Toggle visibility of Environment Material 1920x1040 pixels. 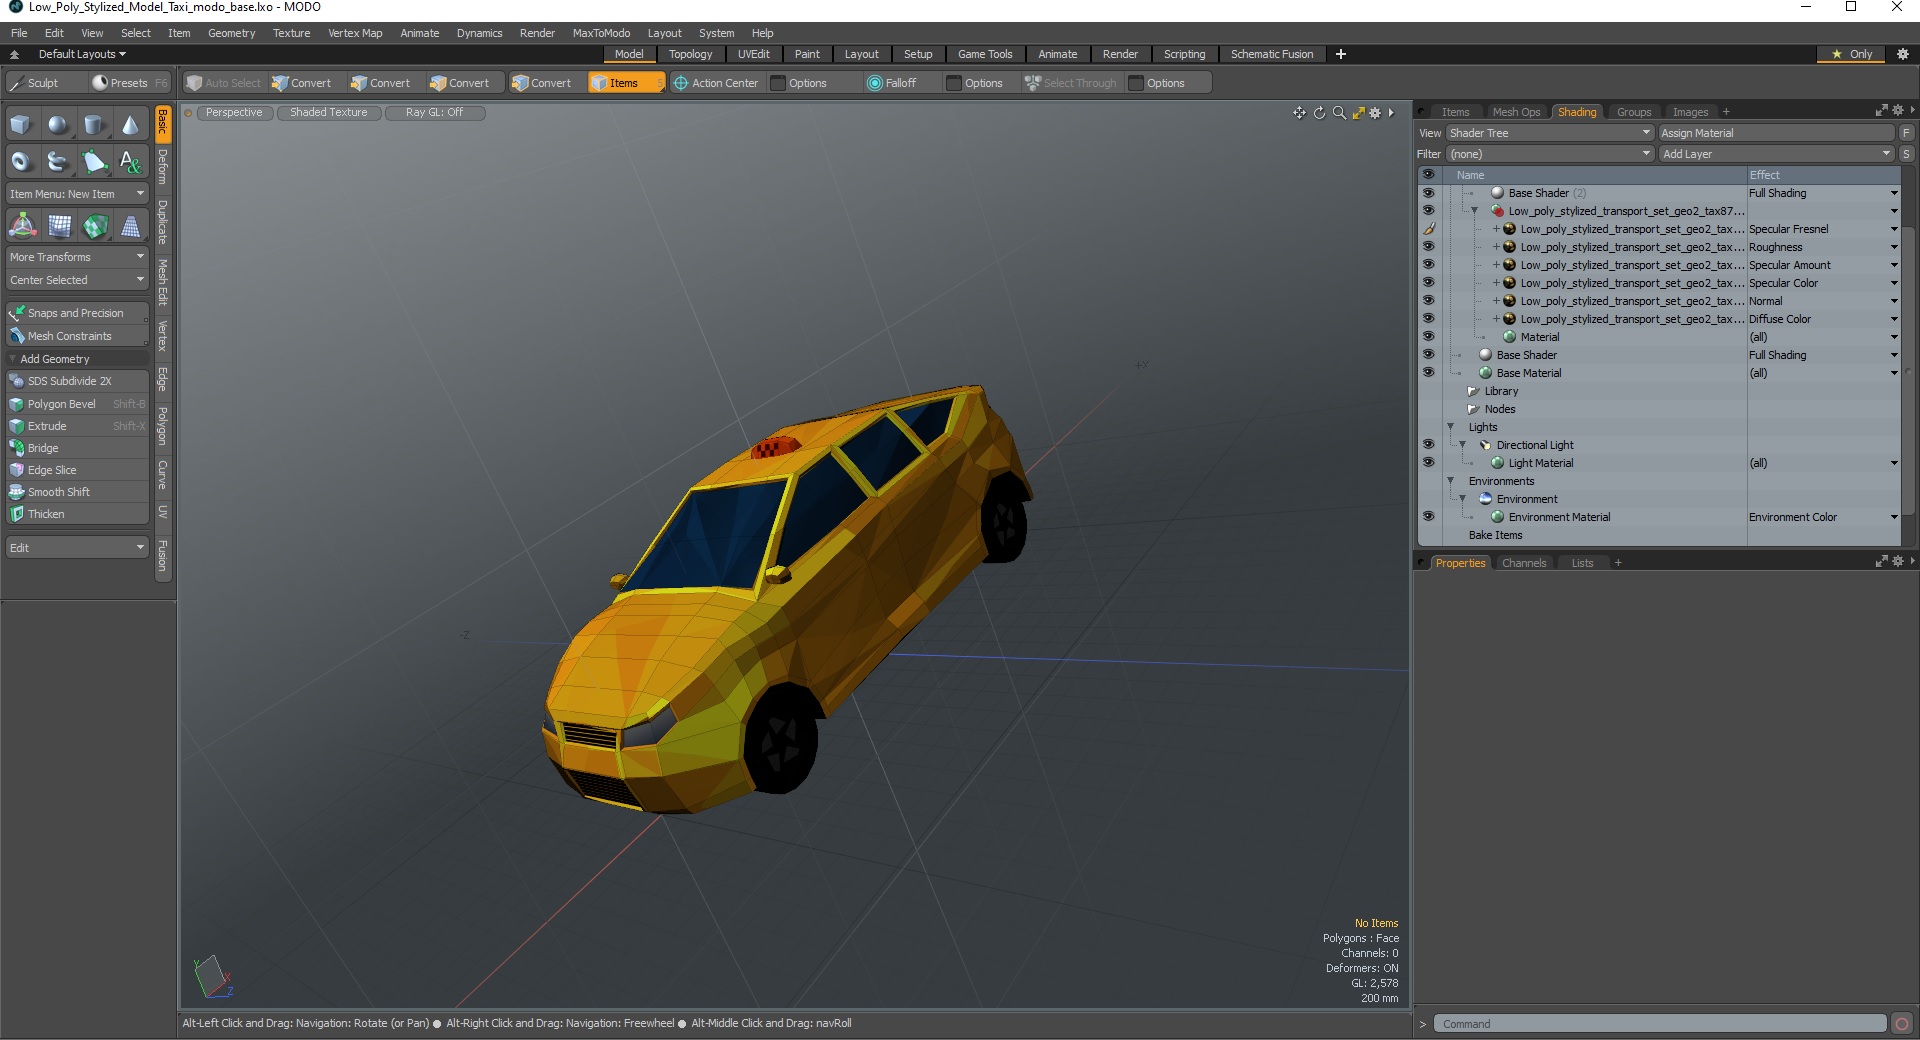1428,517
